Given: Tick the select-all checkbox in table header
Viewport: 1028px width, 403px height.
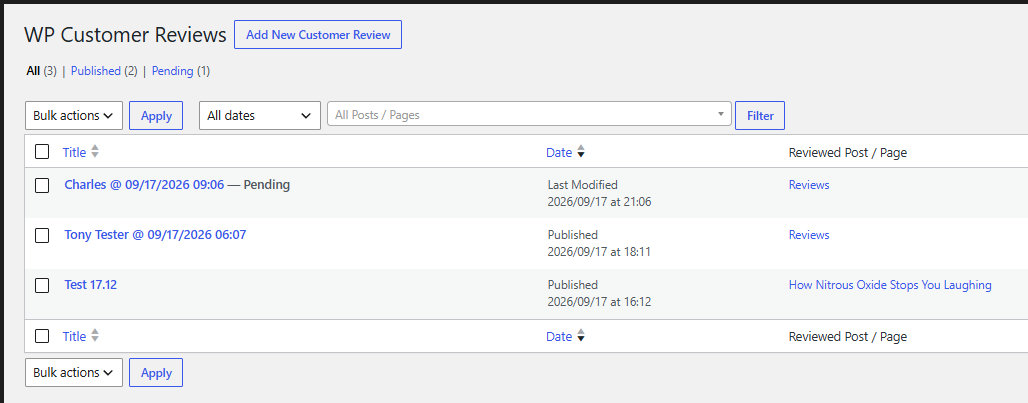Looking at the screenshot, I should point(42,152).
